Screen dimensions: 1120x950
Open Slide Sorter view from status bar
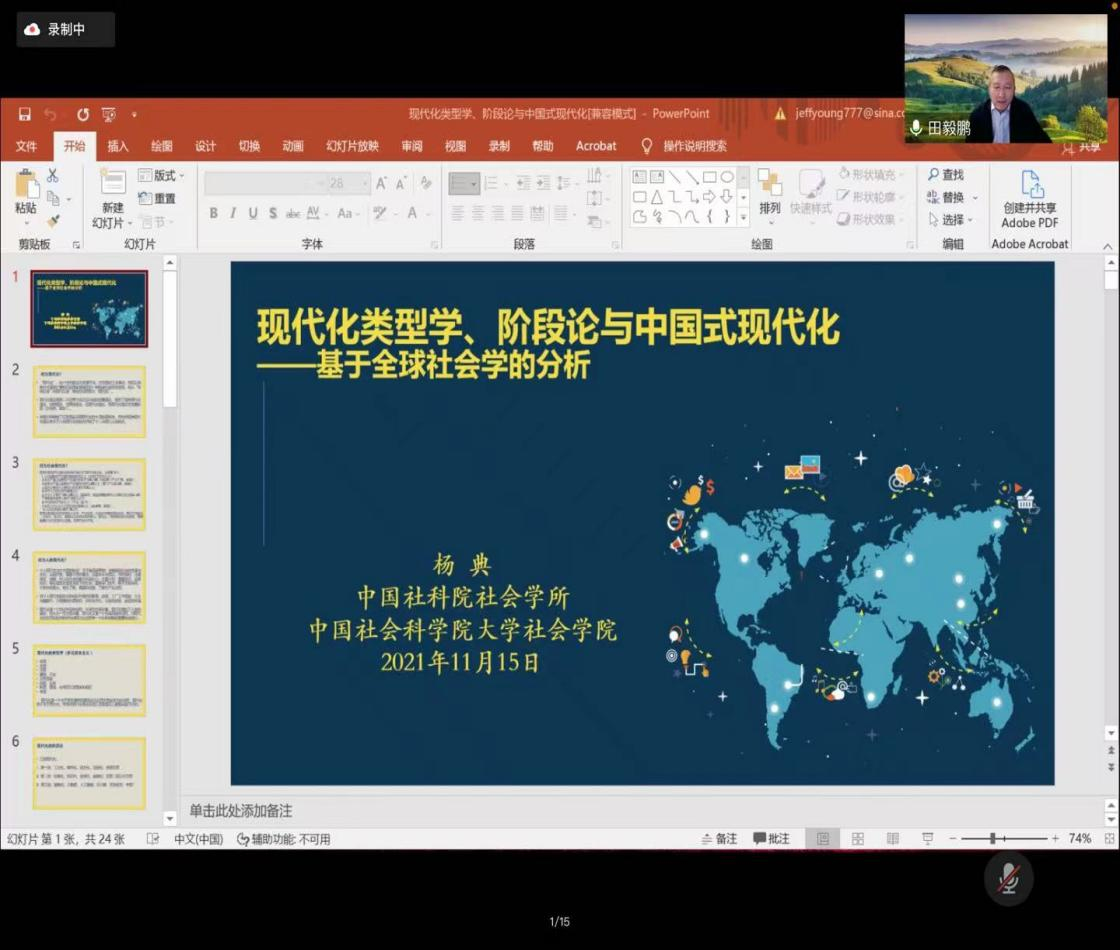tap(858, 839)
